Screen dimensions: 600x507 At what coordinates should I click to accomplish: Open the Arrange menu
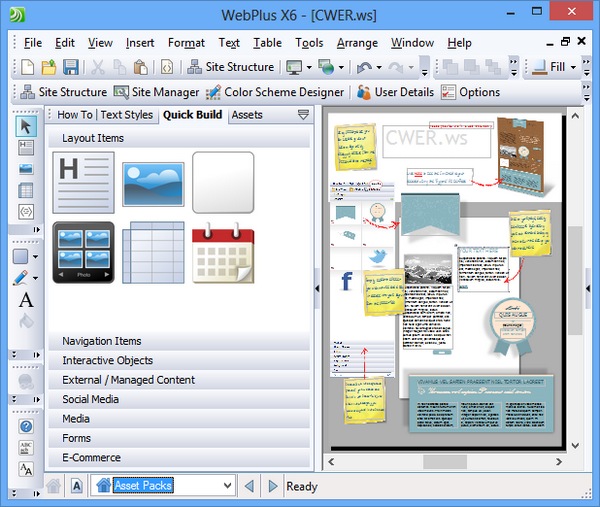(x=357, y=43)
